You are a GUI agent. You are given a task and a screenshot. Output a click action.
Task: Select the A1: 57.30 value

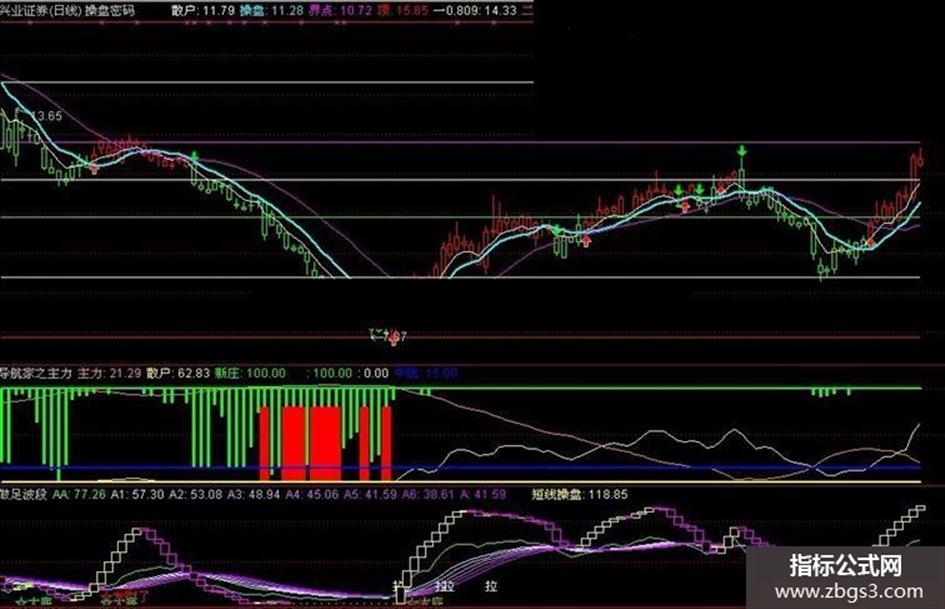tap(137, 494)
